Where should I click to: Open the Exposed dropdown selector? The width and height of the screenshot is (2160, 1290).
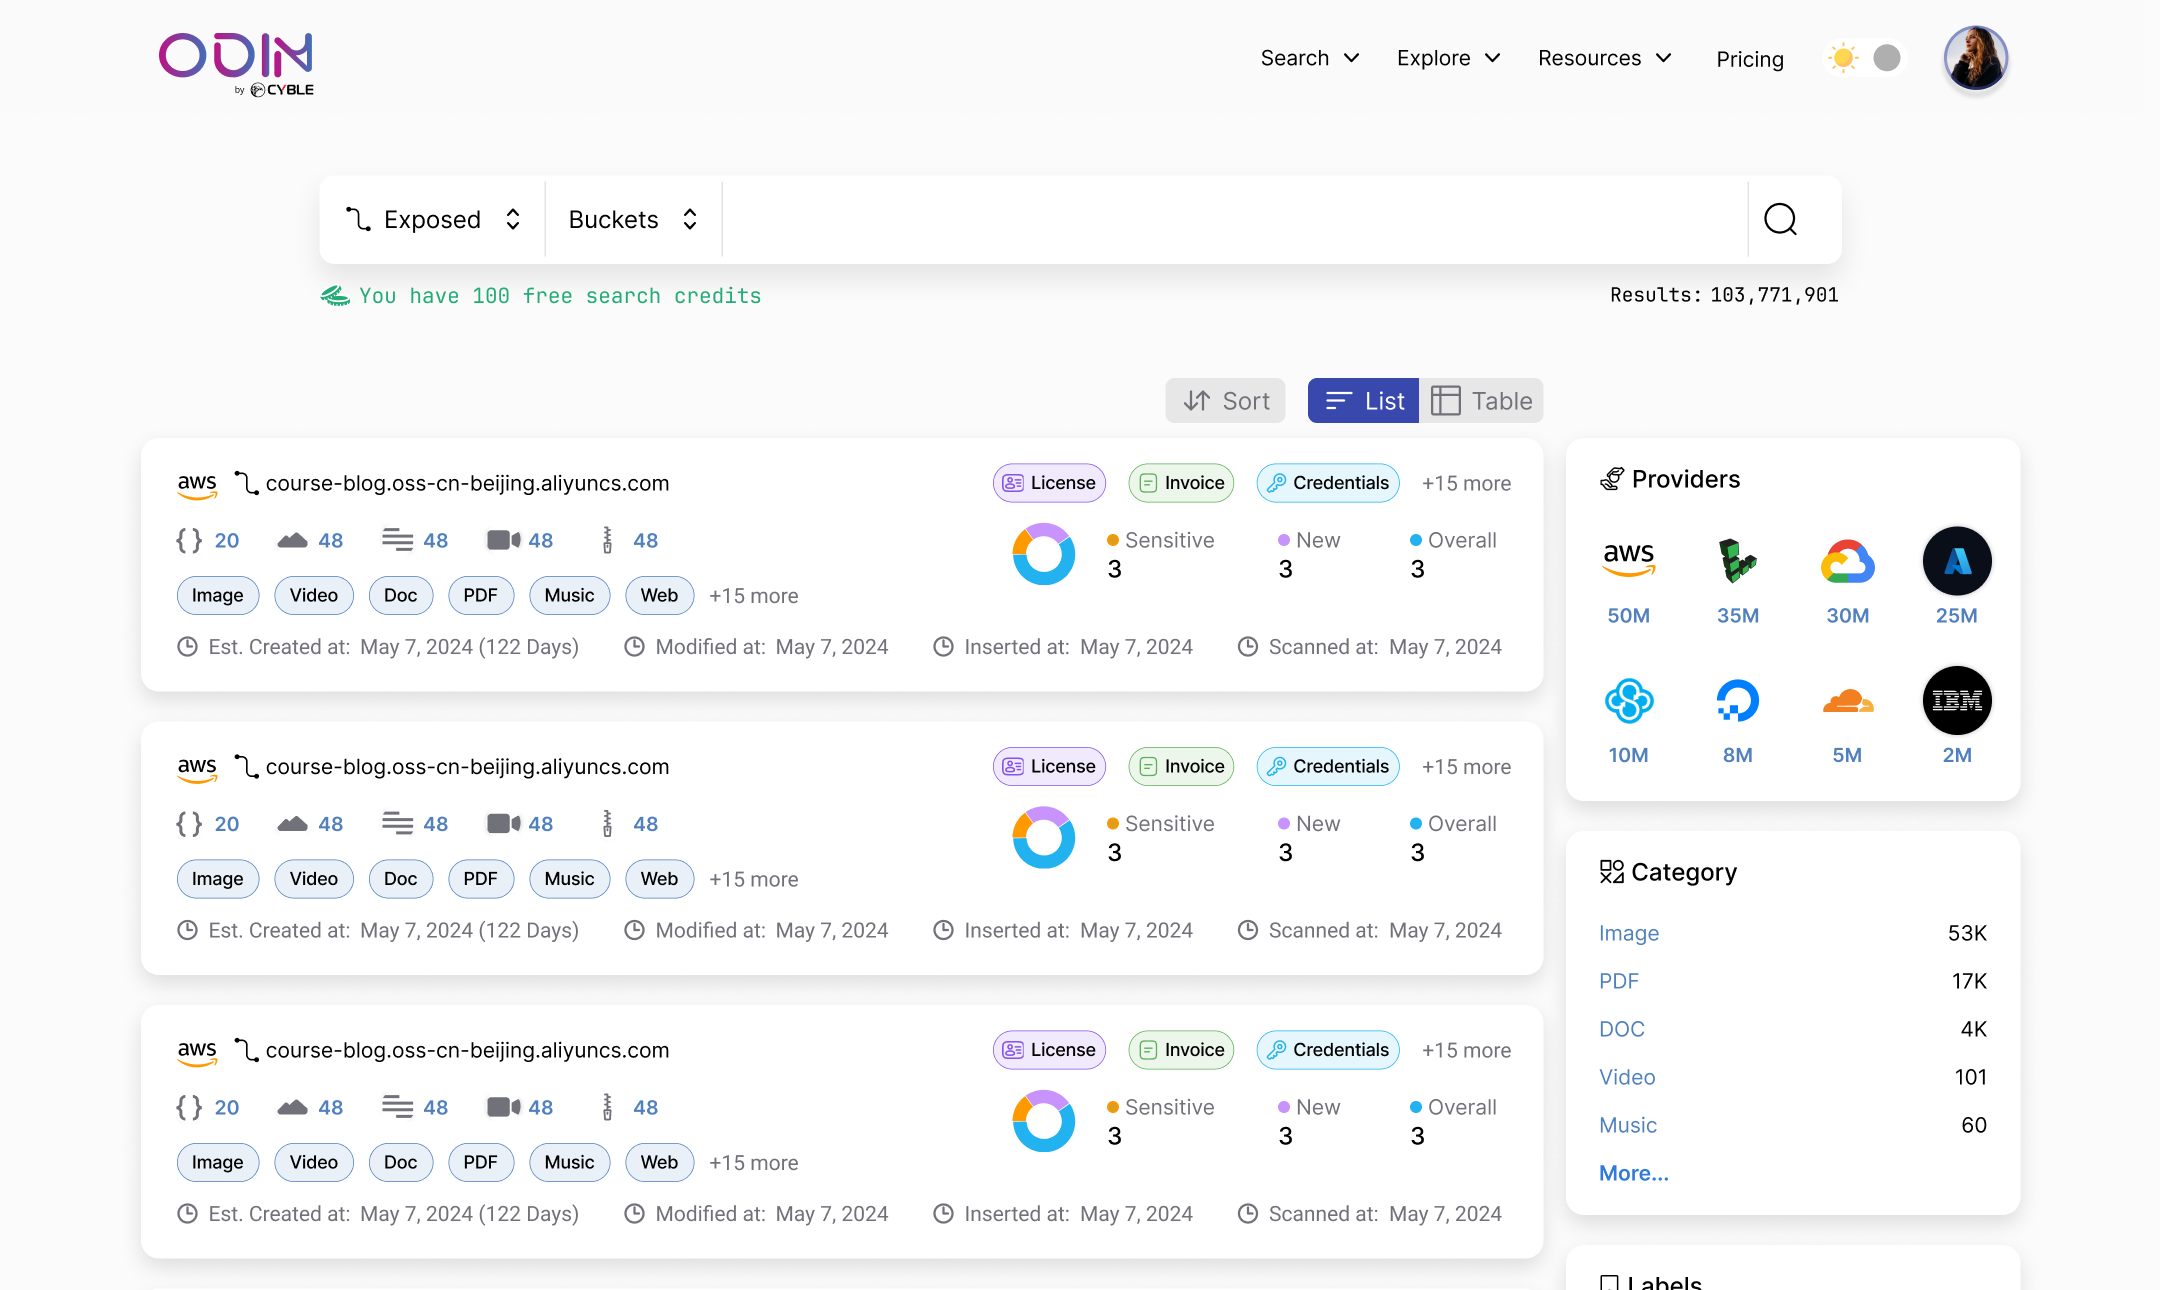(433, 219)
